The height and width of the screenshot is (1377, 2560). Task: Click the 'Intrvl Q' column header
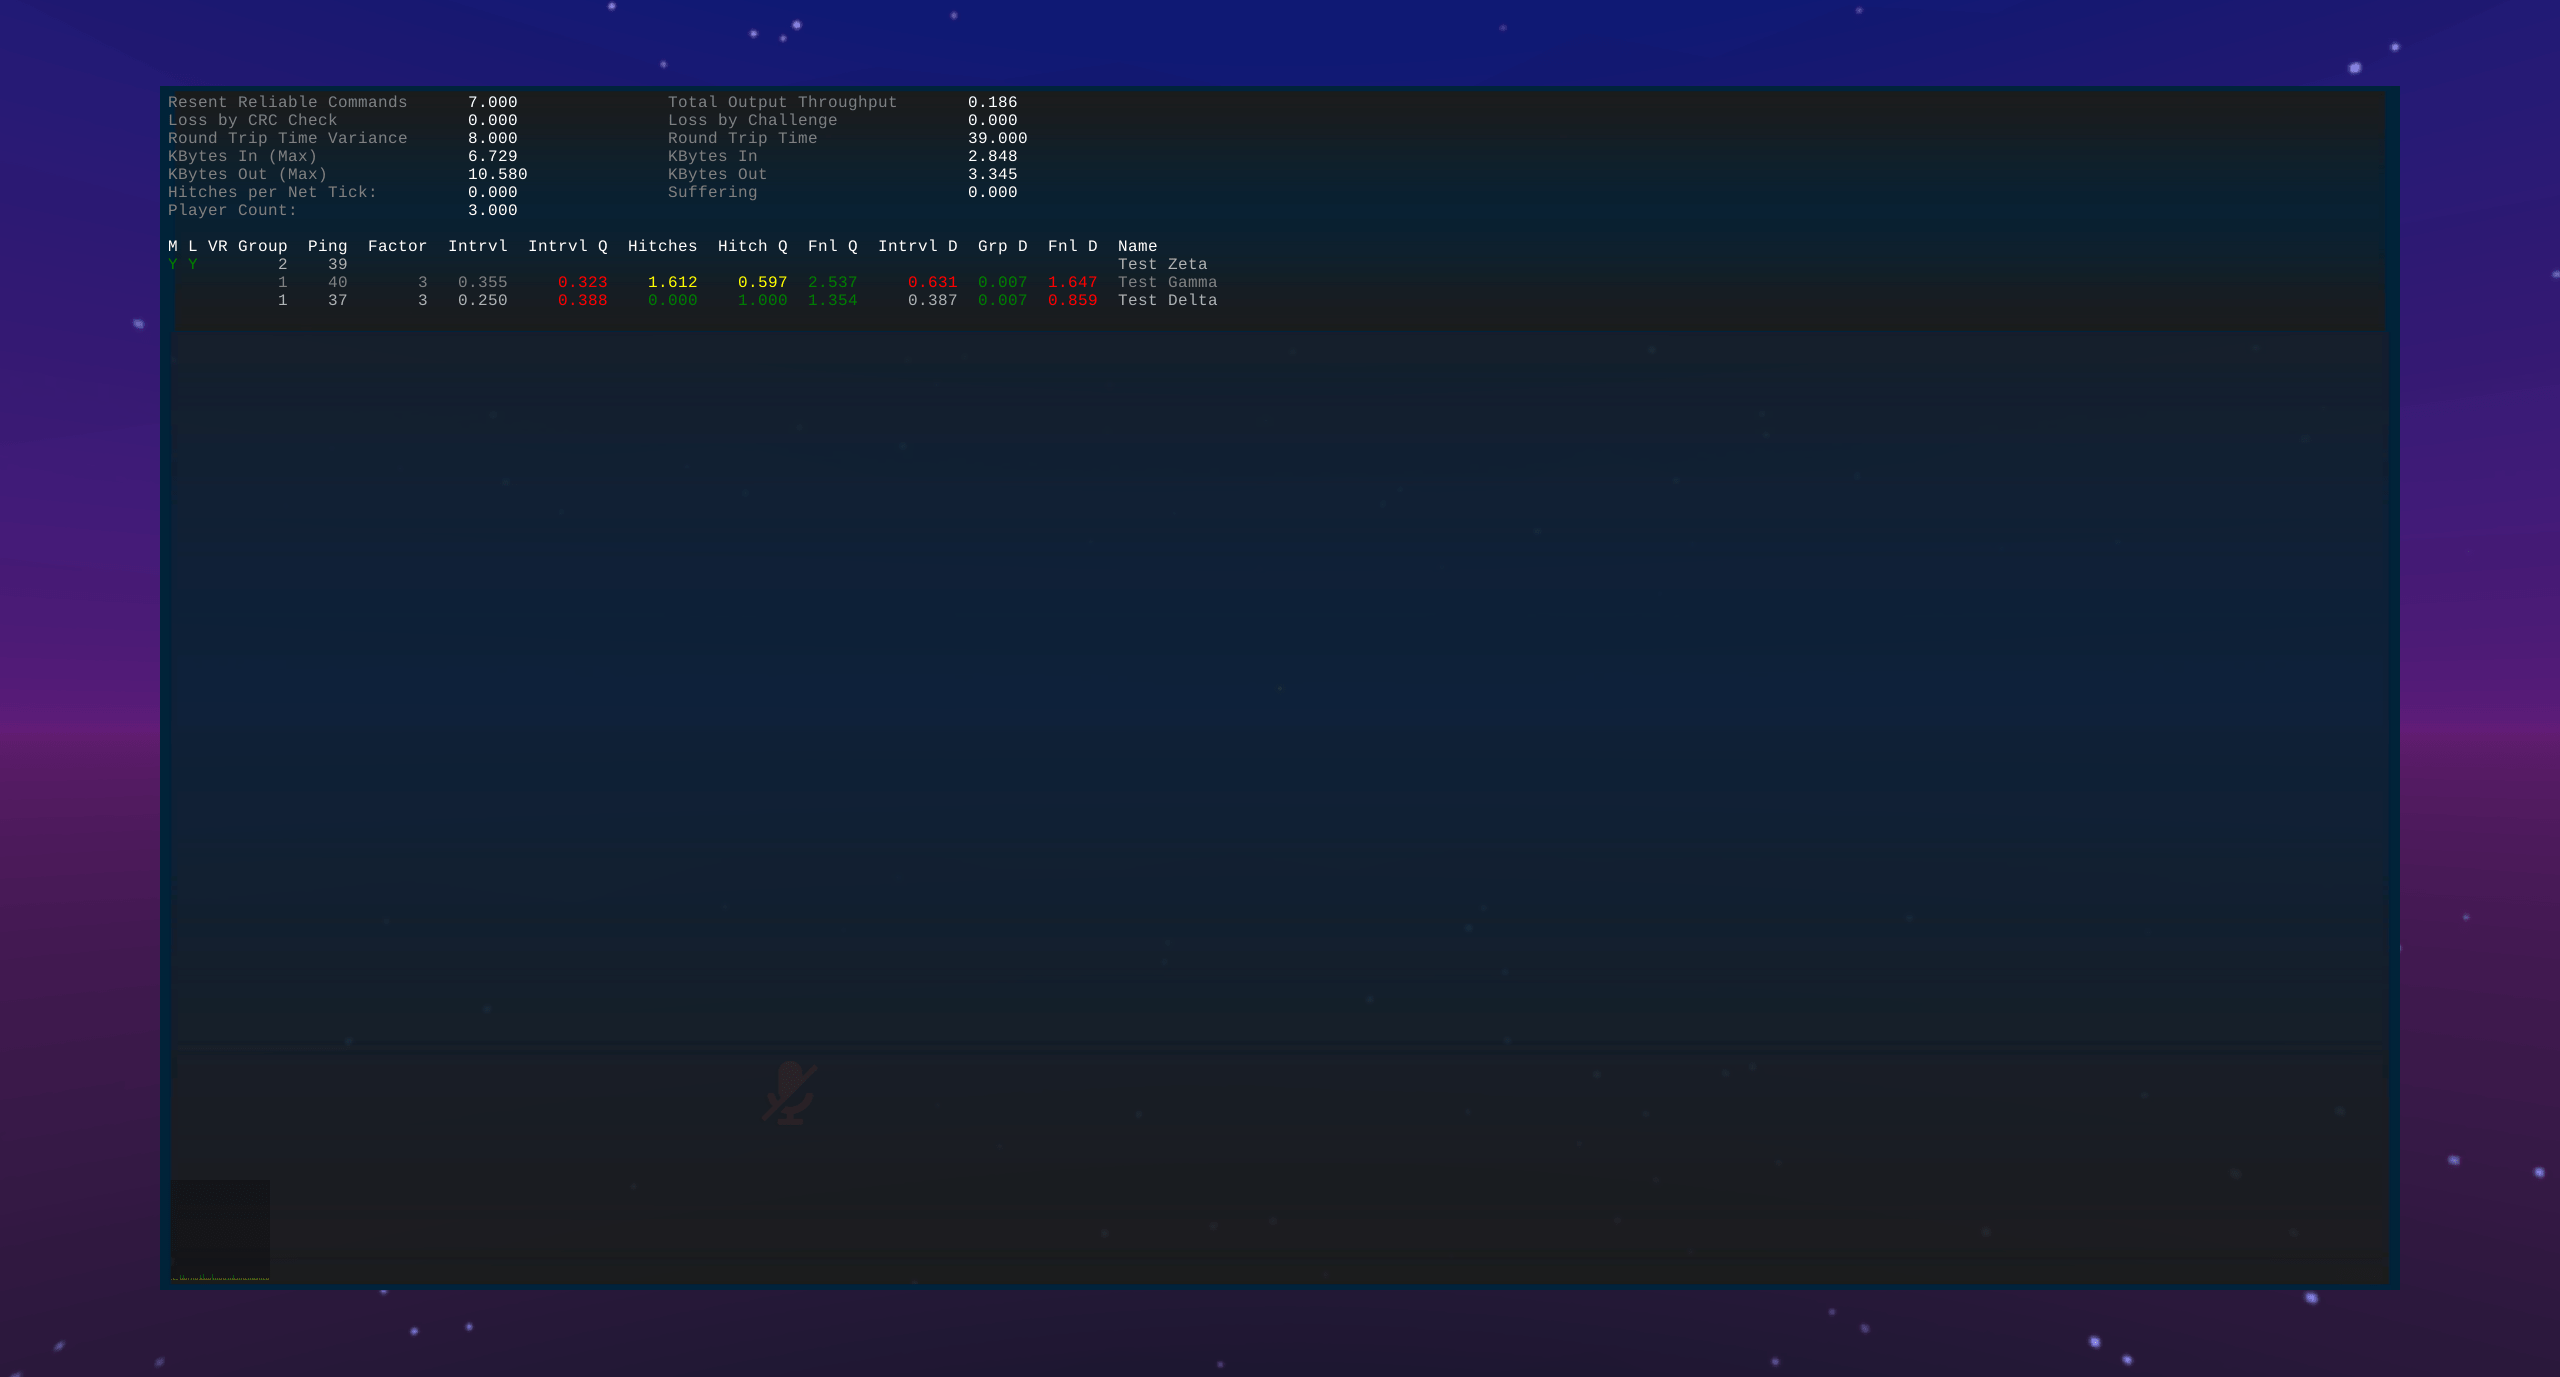point(568,246)
